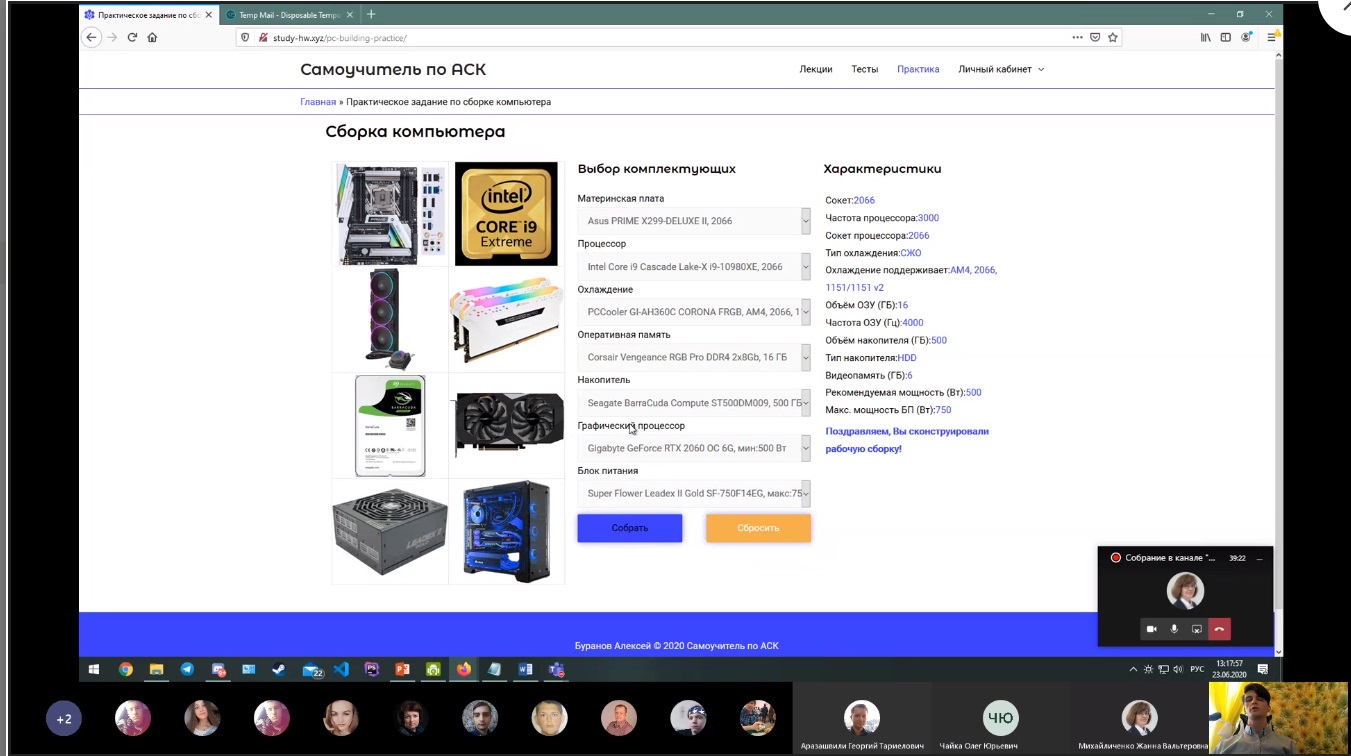
Task: Minimize the Teams meeting popup
Action: (x=1259, y=558)
